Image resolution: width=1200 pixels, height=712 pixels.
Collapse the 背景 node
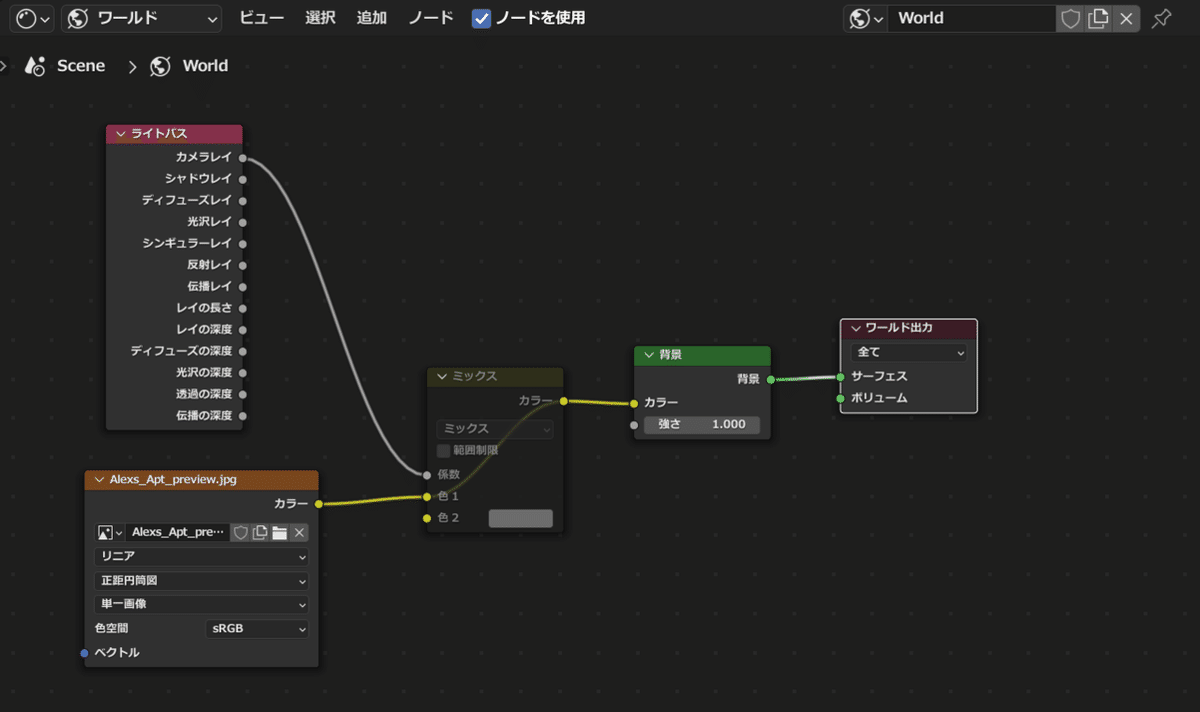(x=650, y=355)
